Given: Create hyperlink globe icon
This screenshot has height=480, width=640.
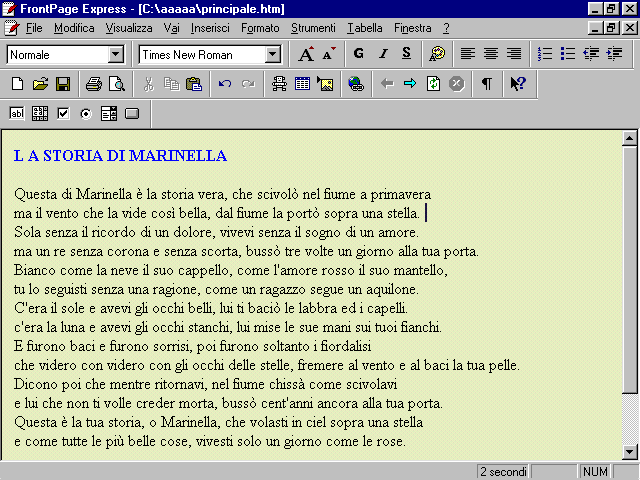Looking at the screenshot, I should coord(356,84).
